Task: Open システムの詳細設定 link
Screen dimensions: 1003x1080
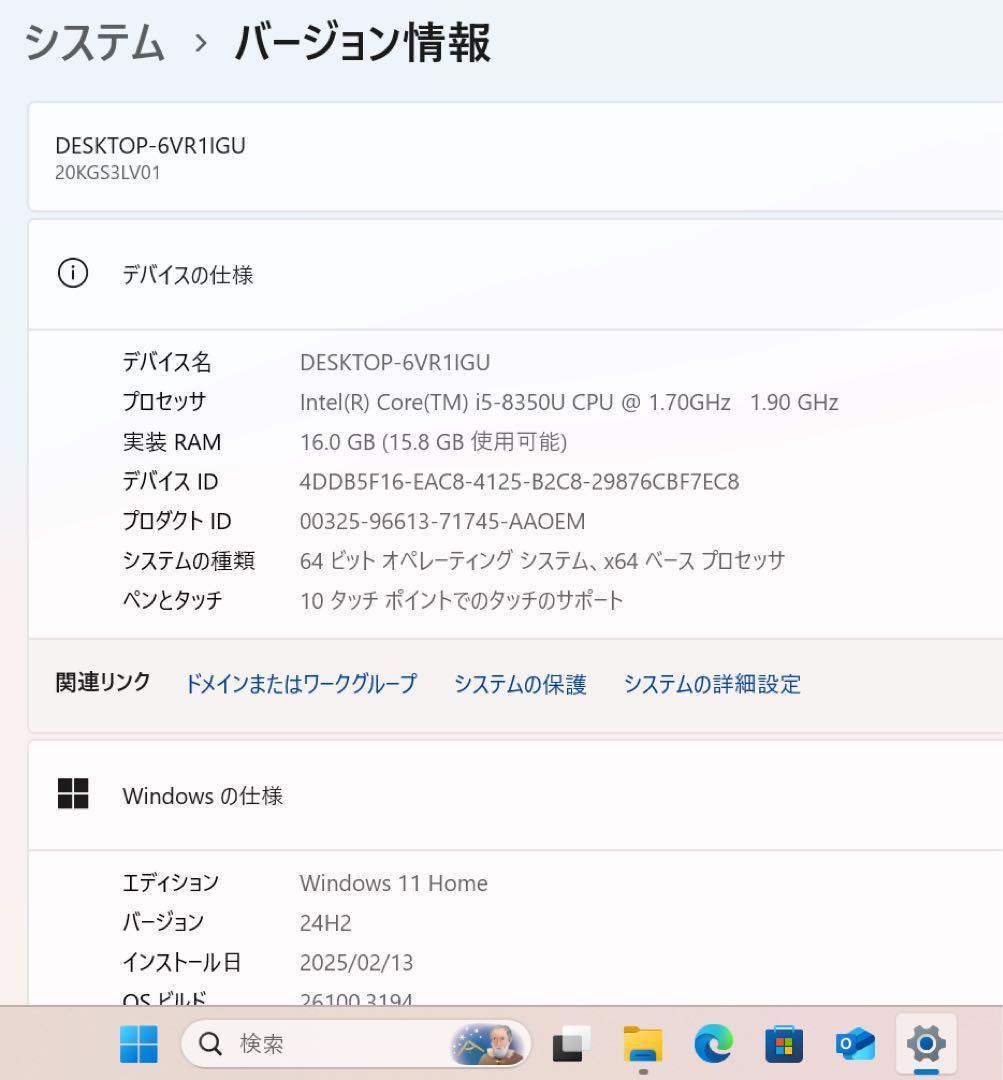Action: 712,683
